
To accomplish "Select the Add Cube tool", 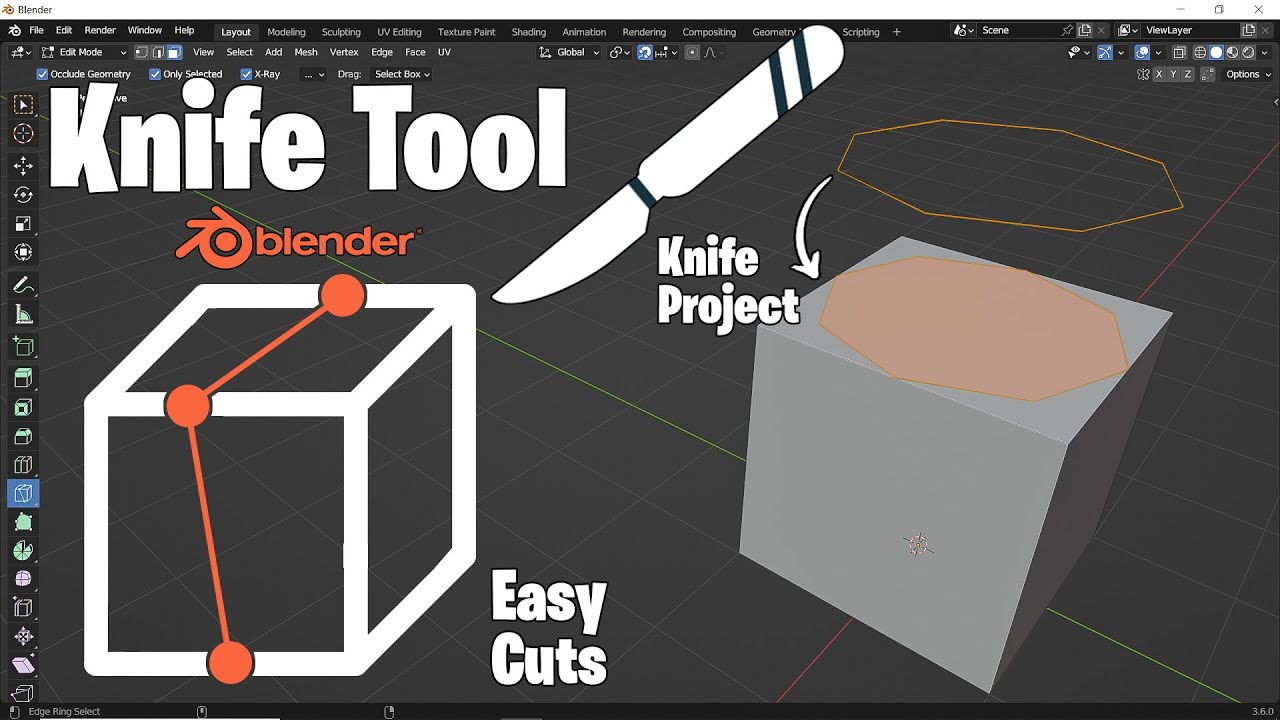I will (x=23, y=347).
